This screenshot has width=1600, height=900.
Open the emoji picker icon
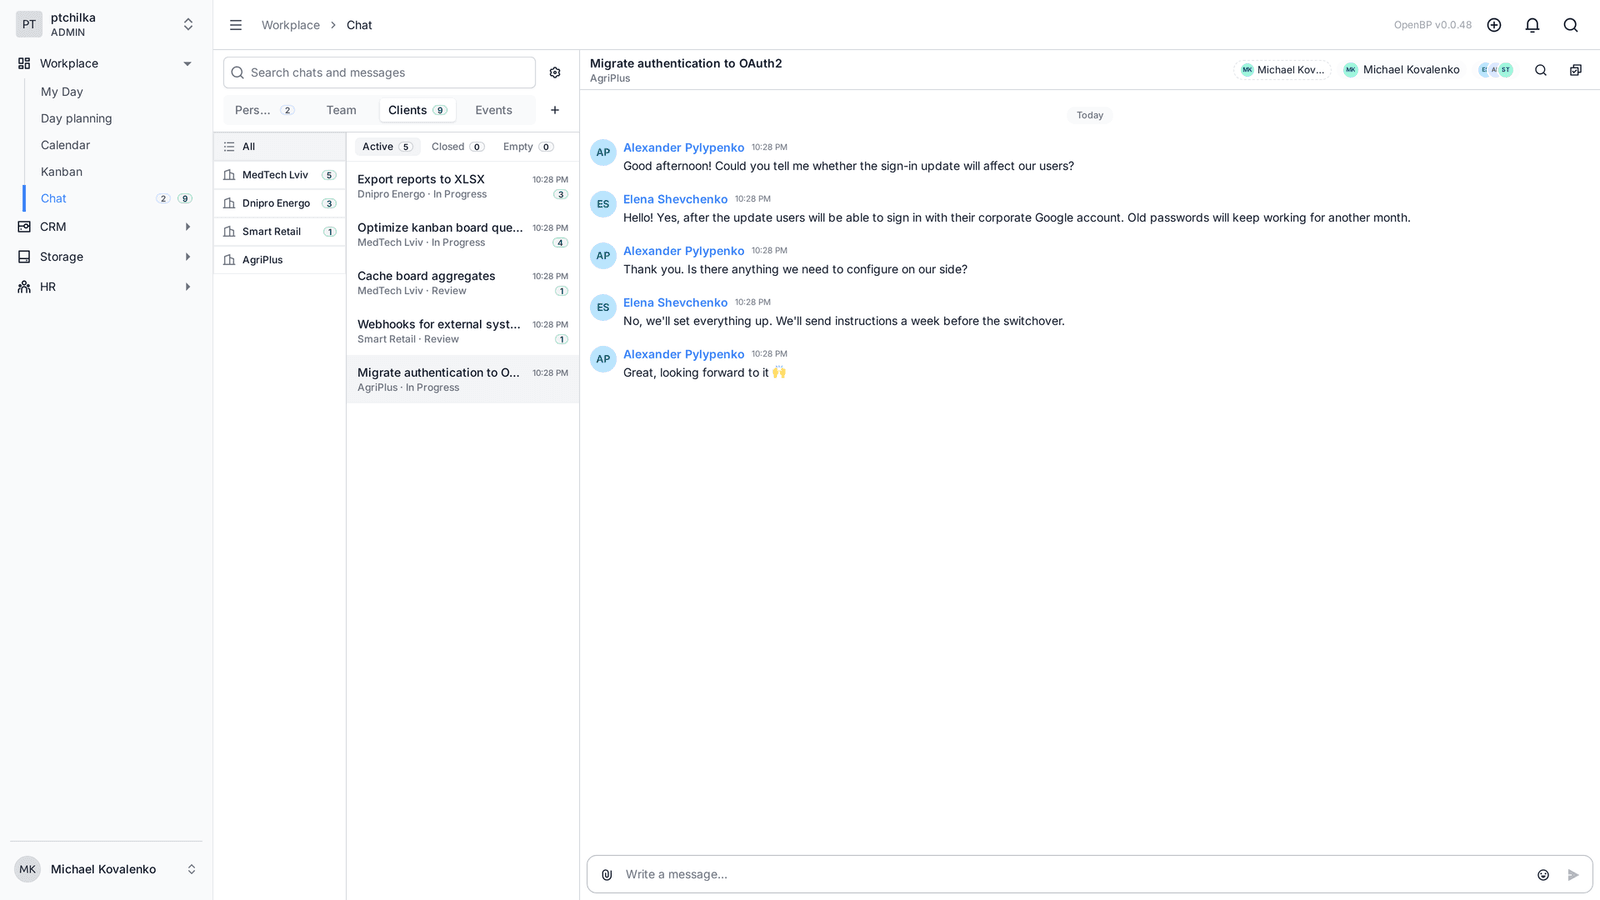coord(1543,874)
